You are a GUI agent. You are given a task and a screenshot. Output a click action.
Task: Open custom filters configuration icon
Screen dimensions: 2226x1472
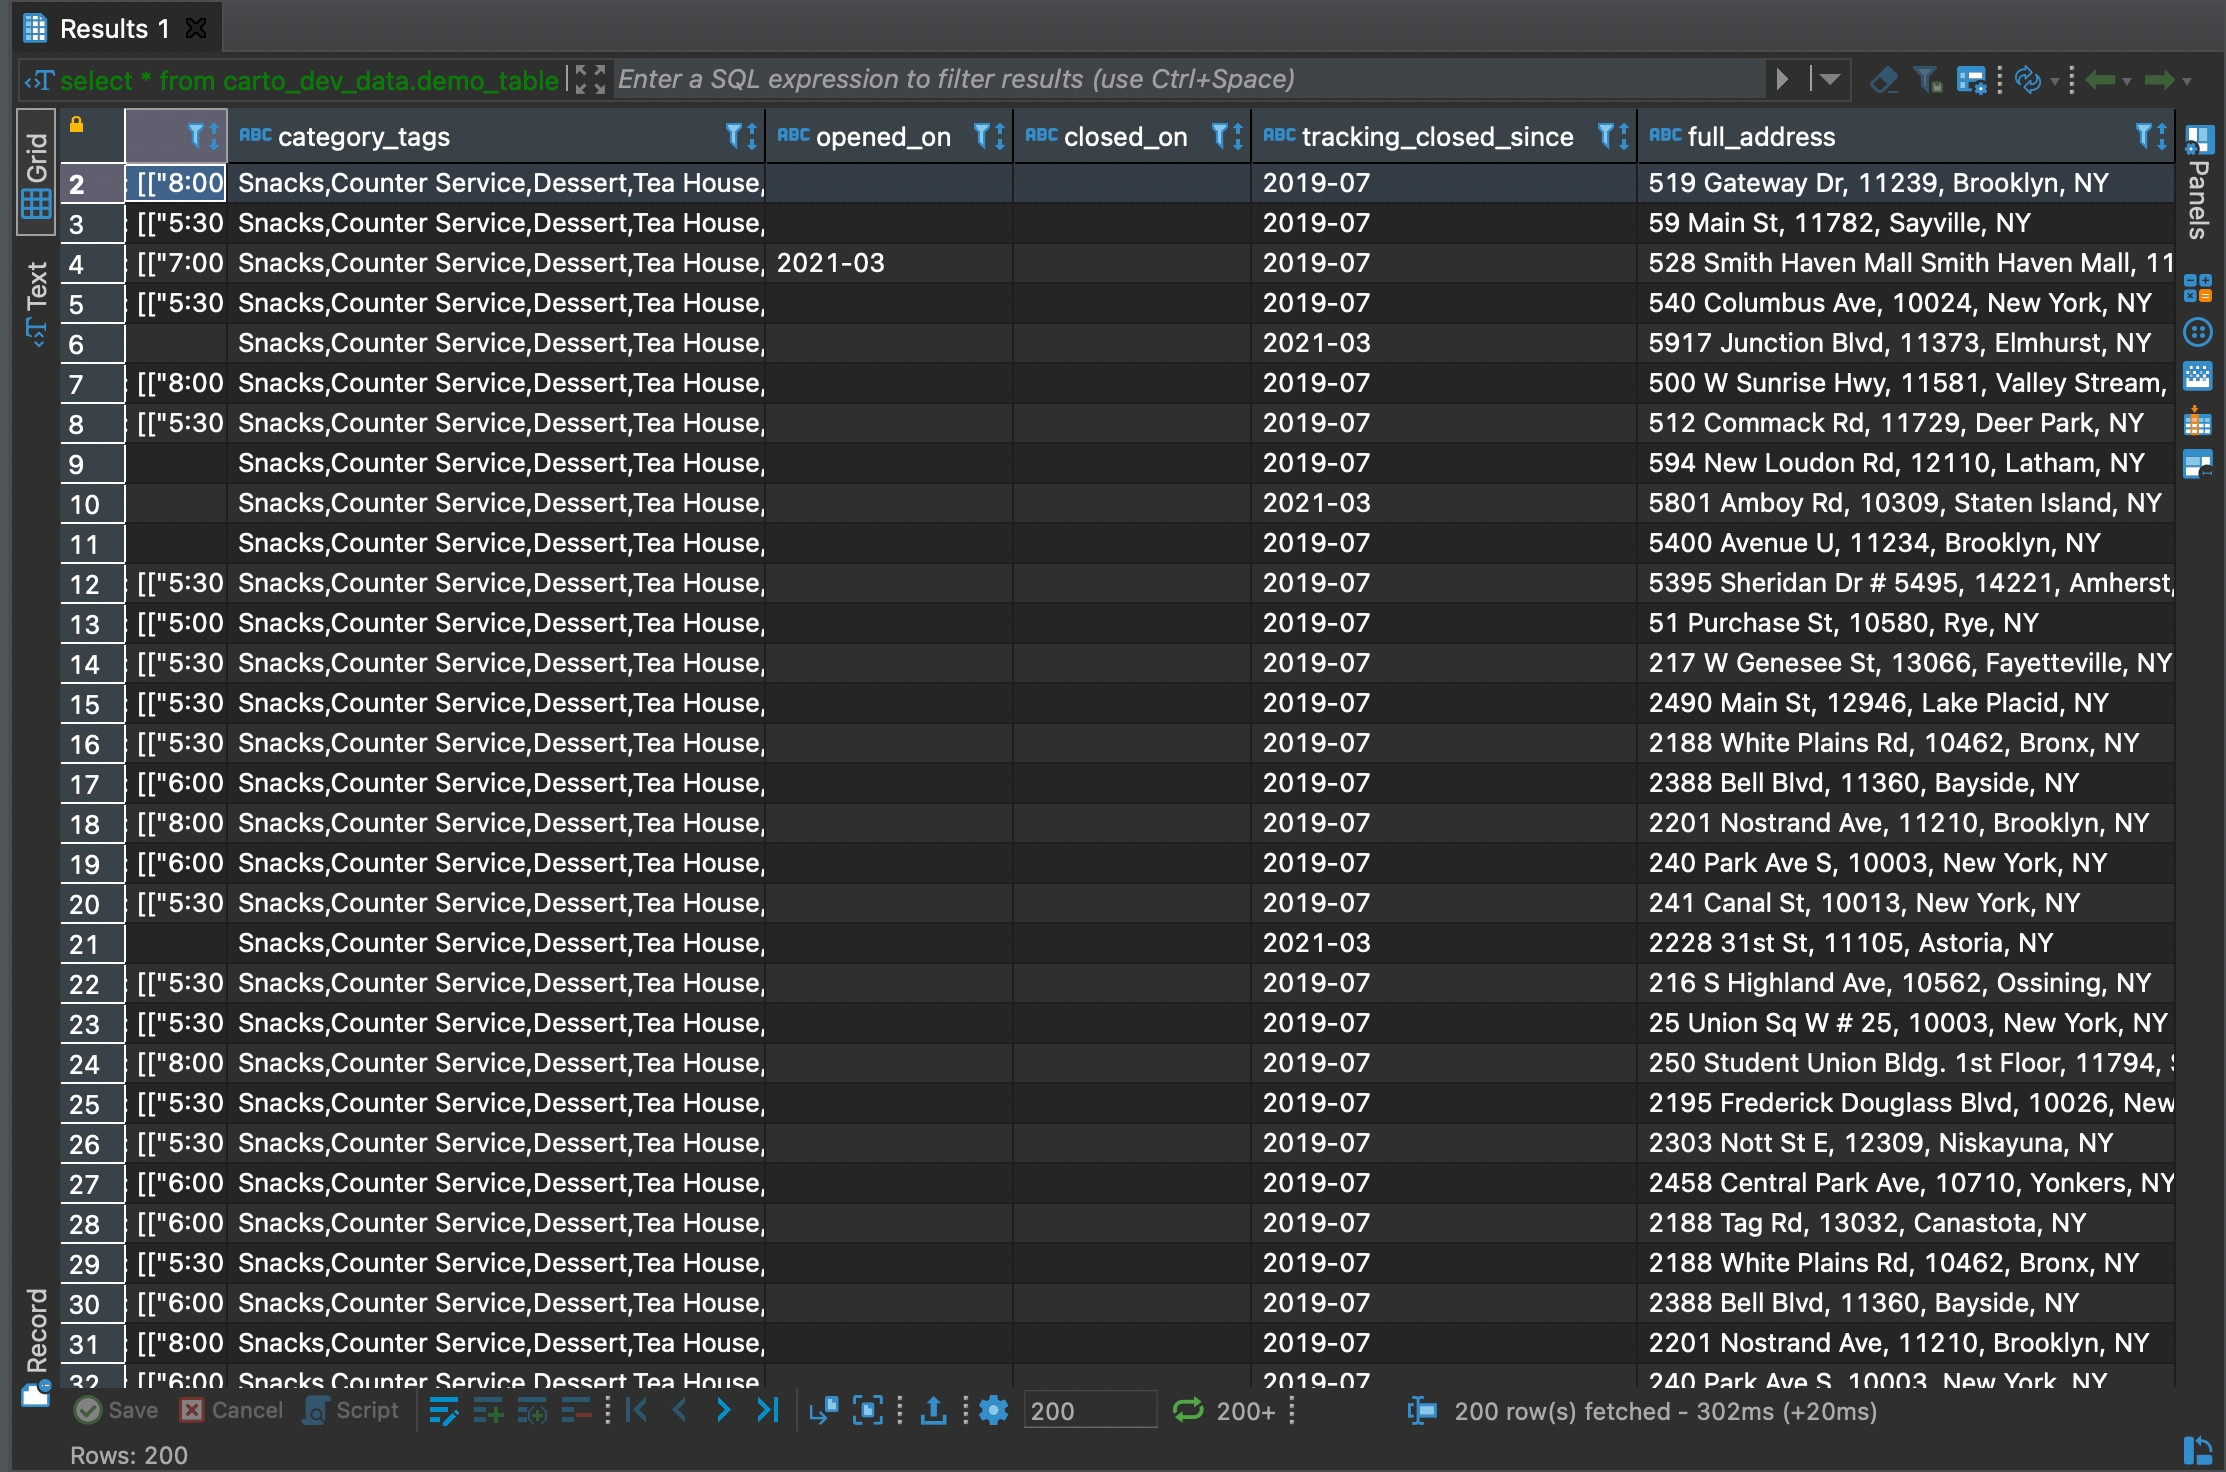(x=1971, y=80)
